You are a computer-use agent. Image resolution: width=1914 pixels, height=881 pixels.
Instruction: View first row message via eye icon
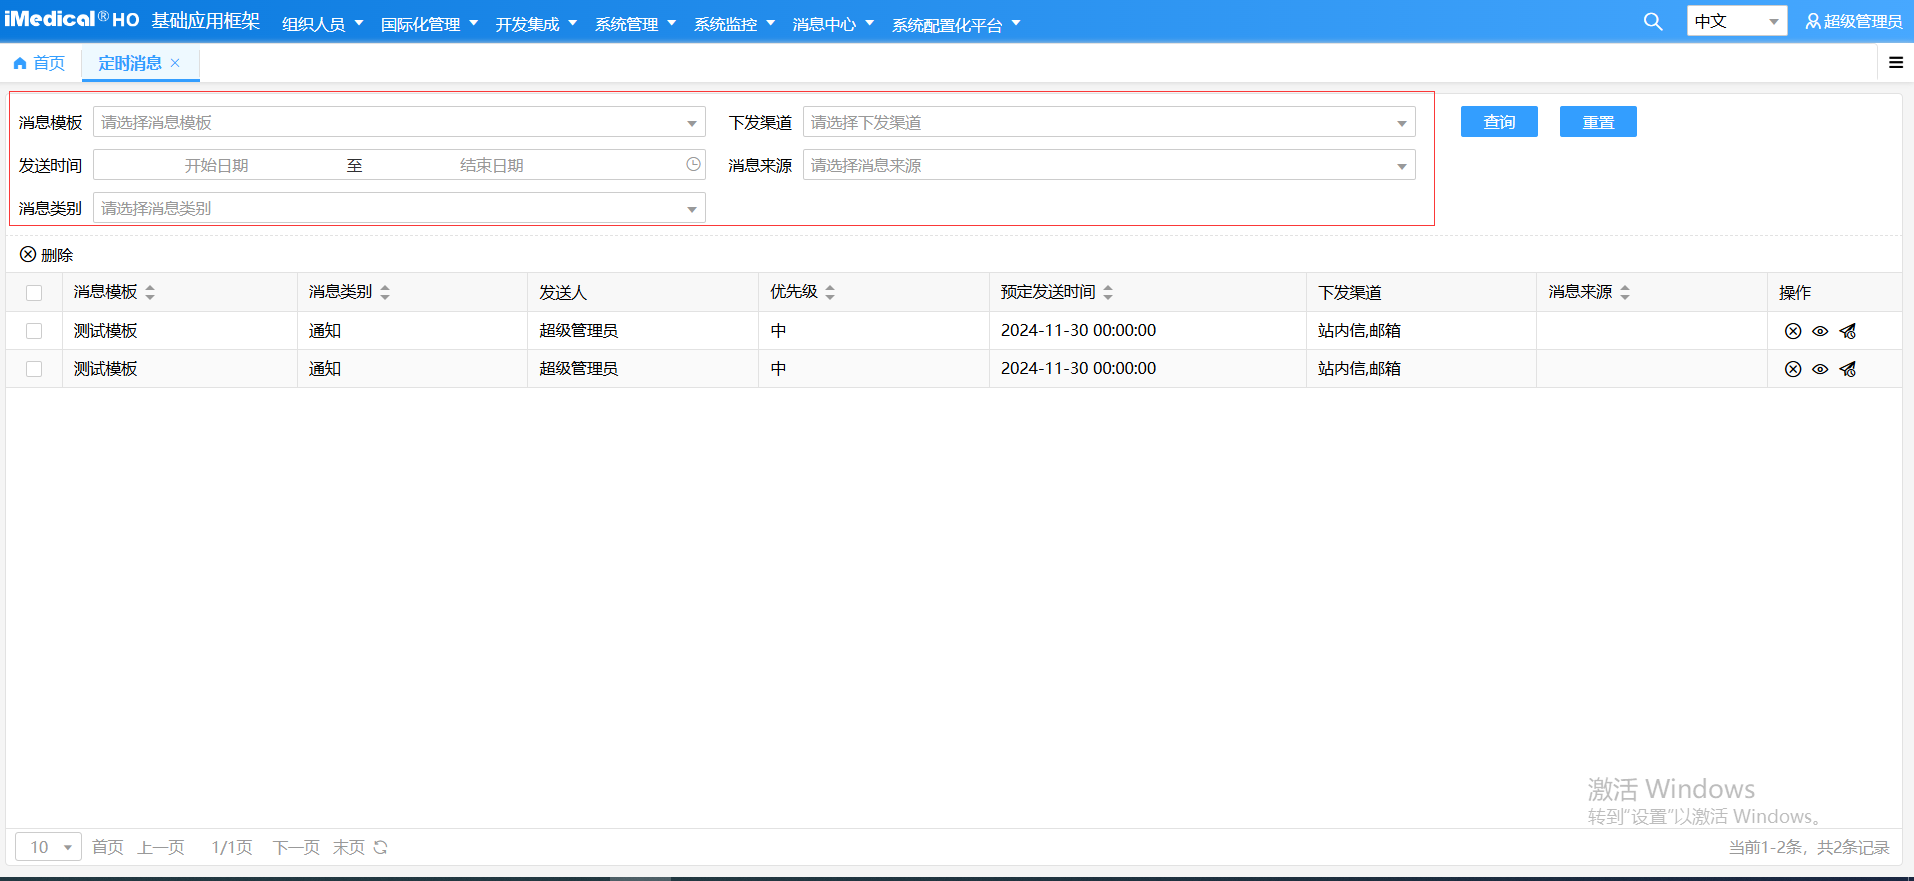[1820, 331]
